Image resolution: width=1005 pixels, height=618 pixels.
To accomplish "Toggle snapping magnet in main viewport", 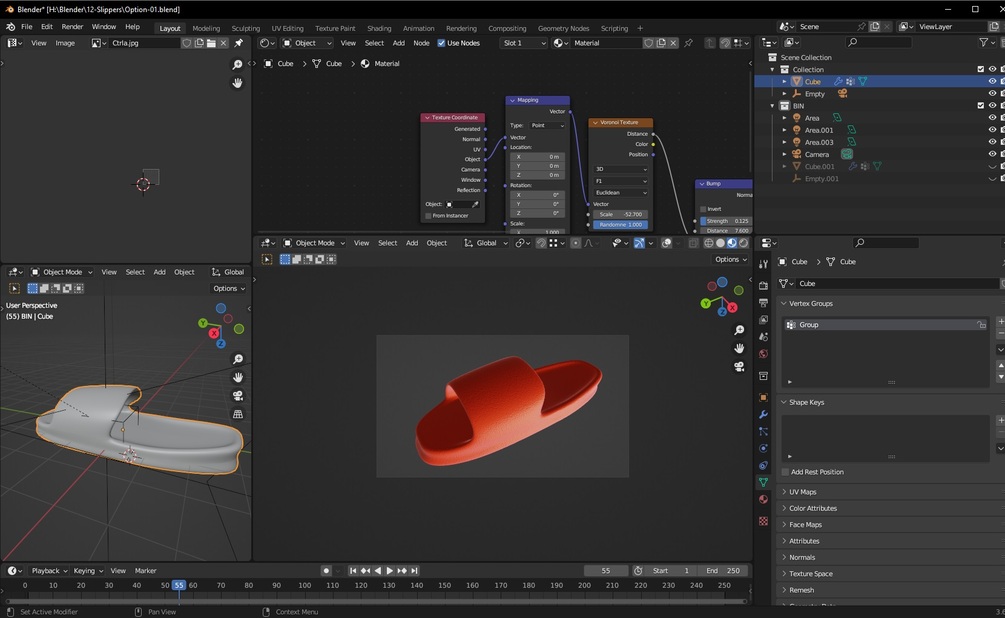I will [x=541, y=243].
